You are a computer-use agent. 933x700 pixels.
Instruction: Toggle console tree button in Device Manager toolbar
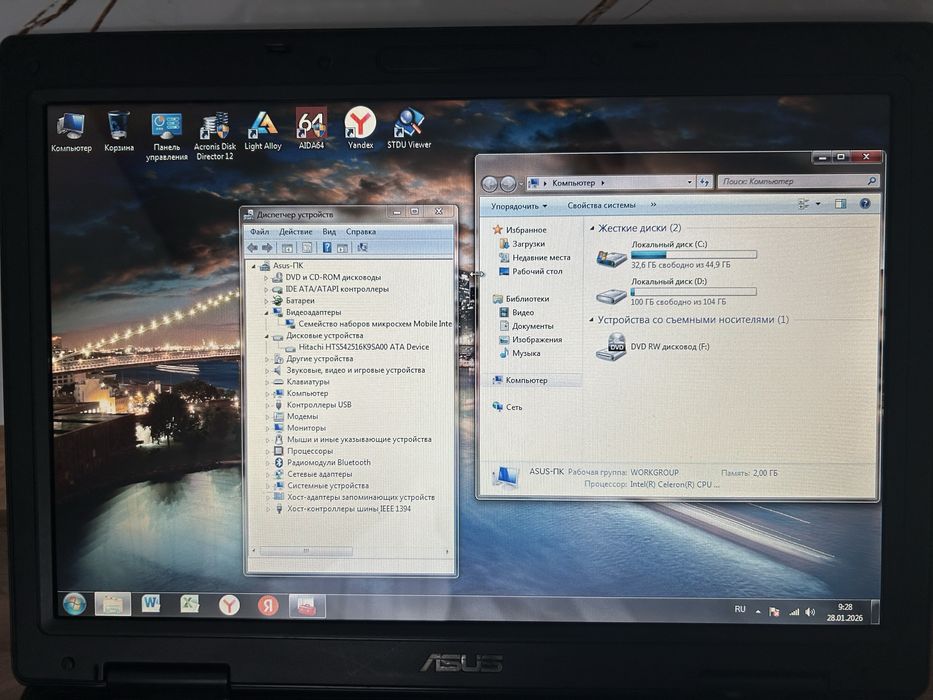[x=287, y=248]
